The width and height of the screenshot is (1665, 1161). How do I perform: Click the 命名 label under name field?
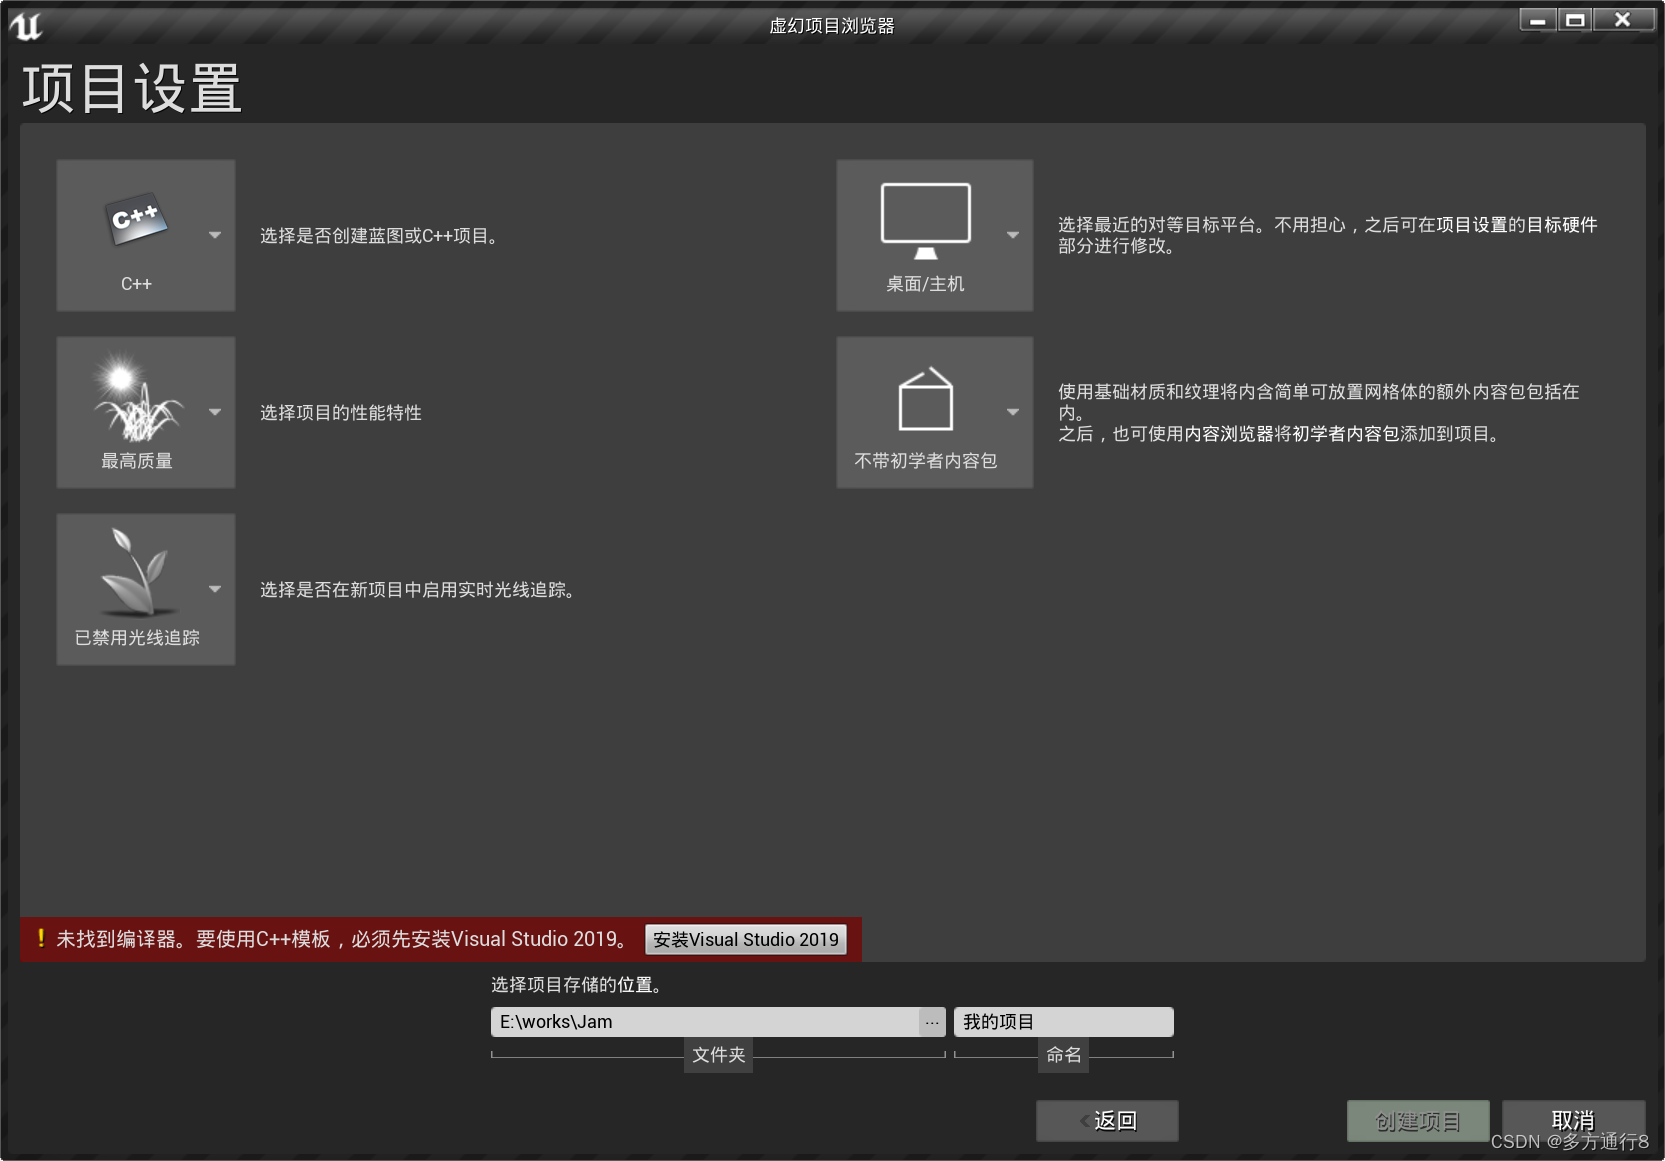click(x=1064, y=1055)
